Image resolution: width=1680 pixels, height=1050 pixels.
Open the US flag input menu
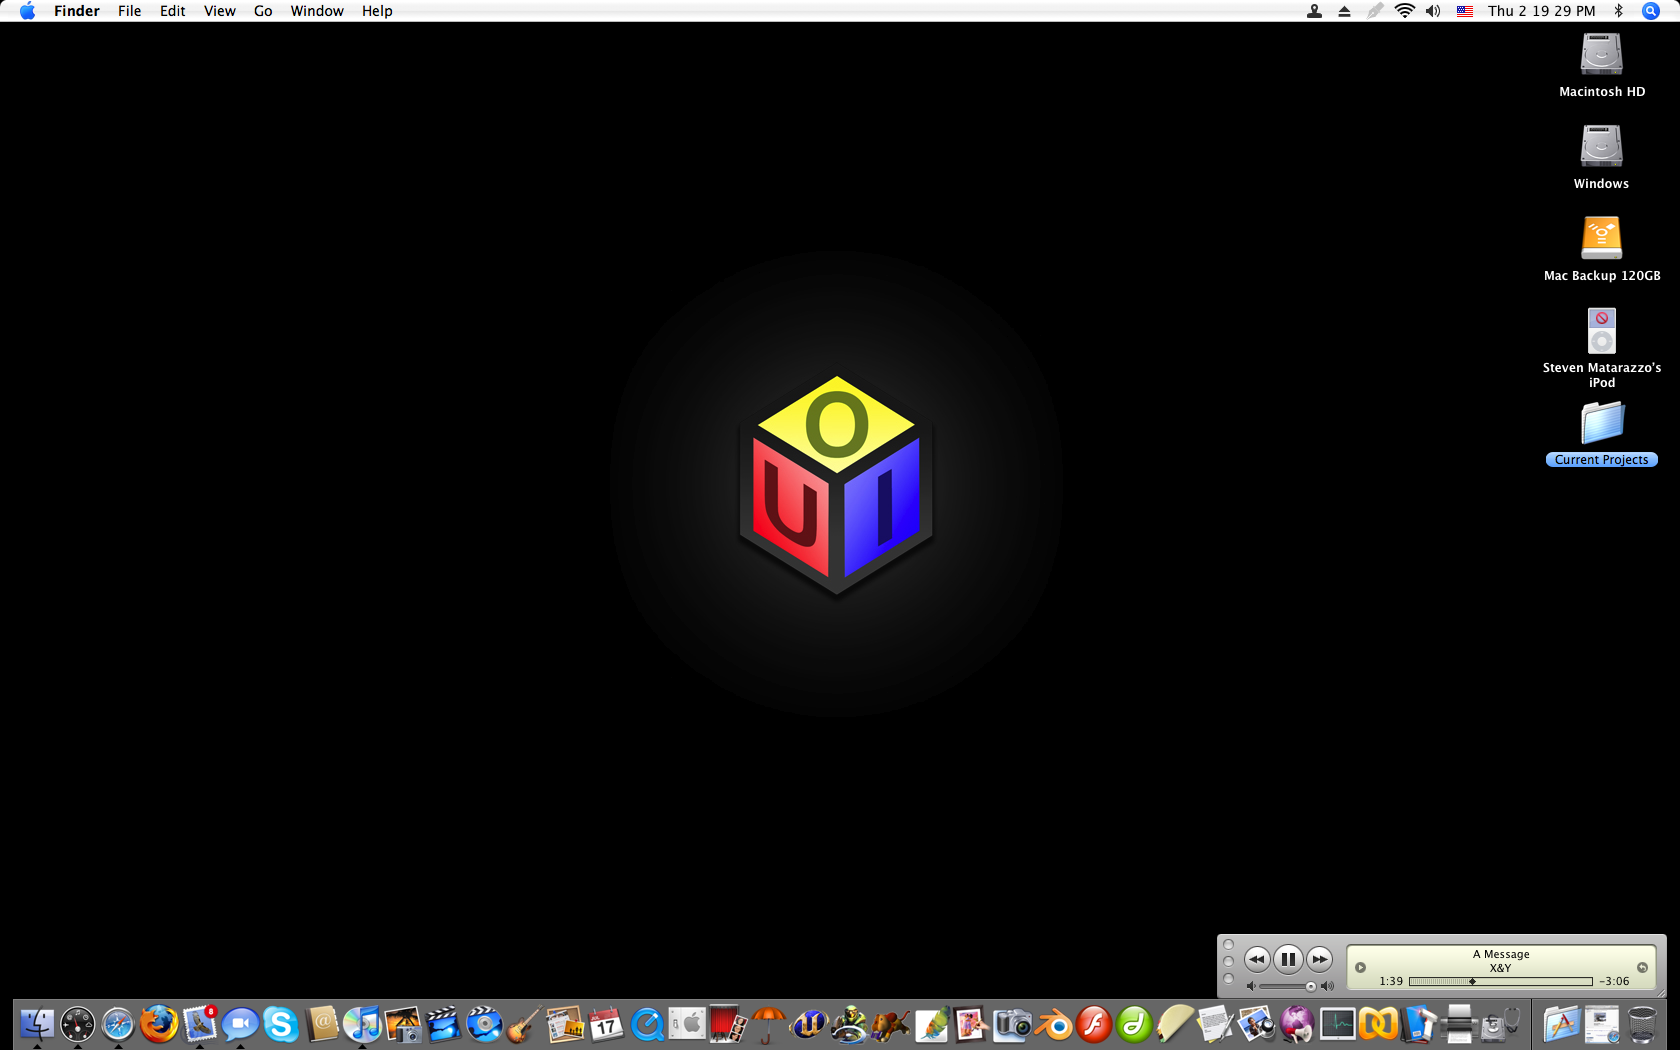tap(1465, 11)
